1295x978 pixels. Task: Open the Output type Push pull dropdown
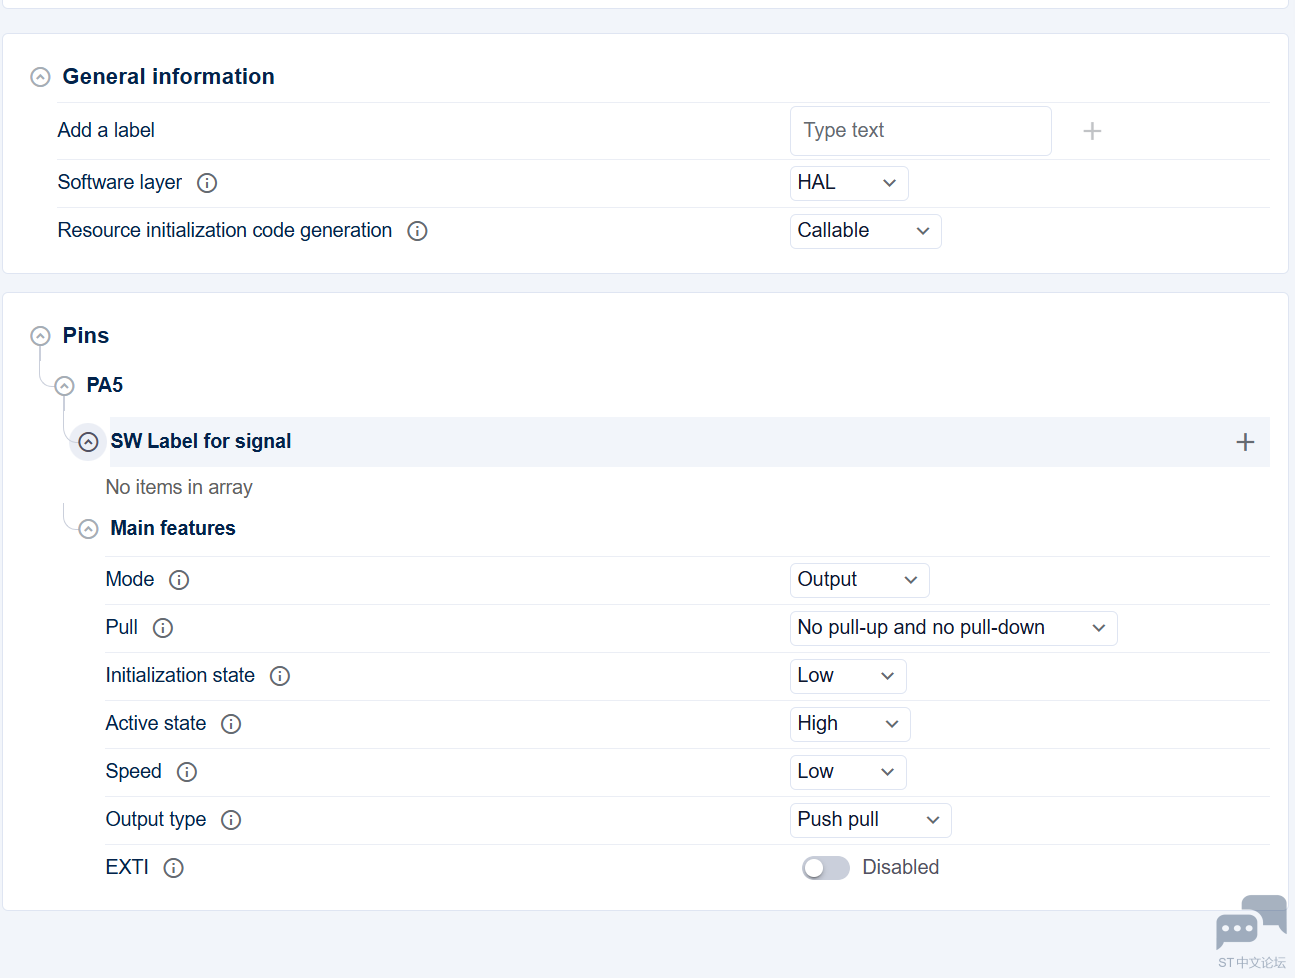click(x=870, y=820)
